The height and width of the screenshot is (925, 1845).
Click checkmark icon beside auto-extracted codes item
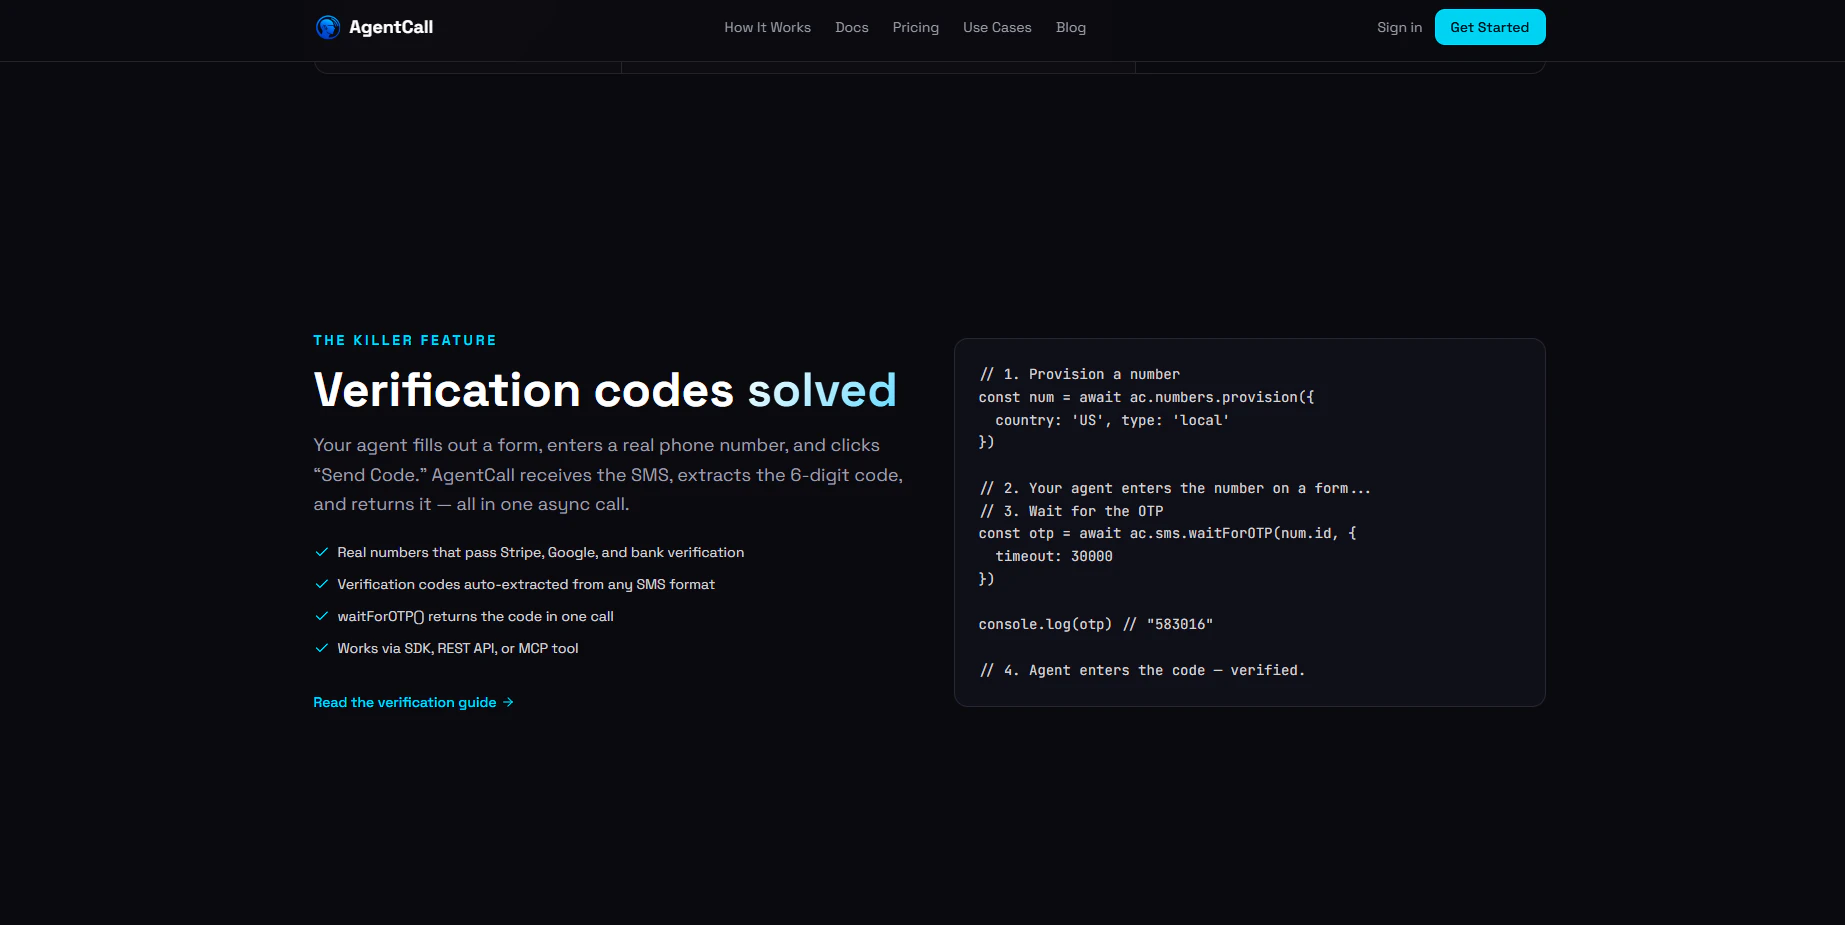pos(322,584)
